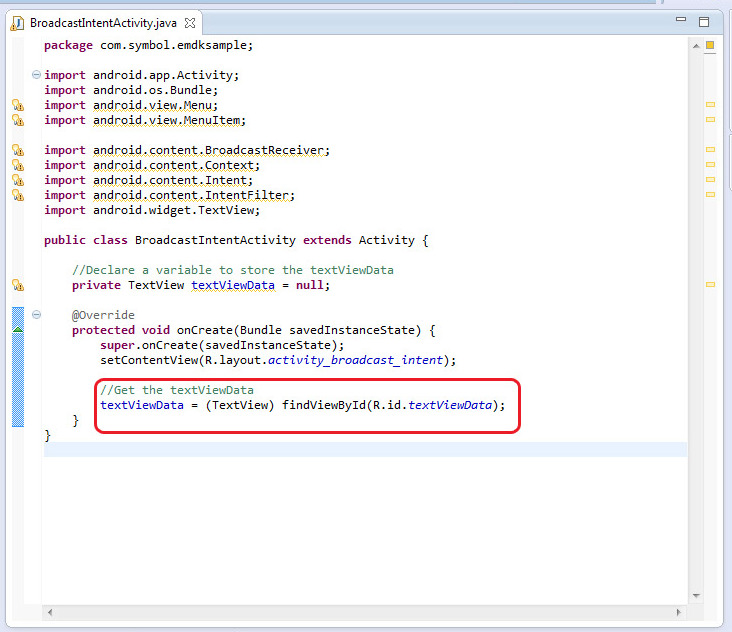Click warning marker next to BroadcastReceiver import
The height and width of the screenshot is (632, 732).
pyautogui.click(x=17, y=150)
